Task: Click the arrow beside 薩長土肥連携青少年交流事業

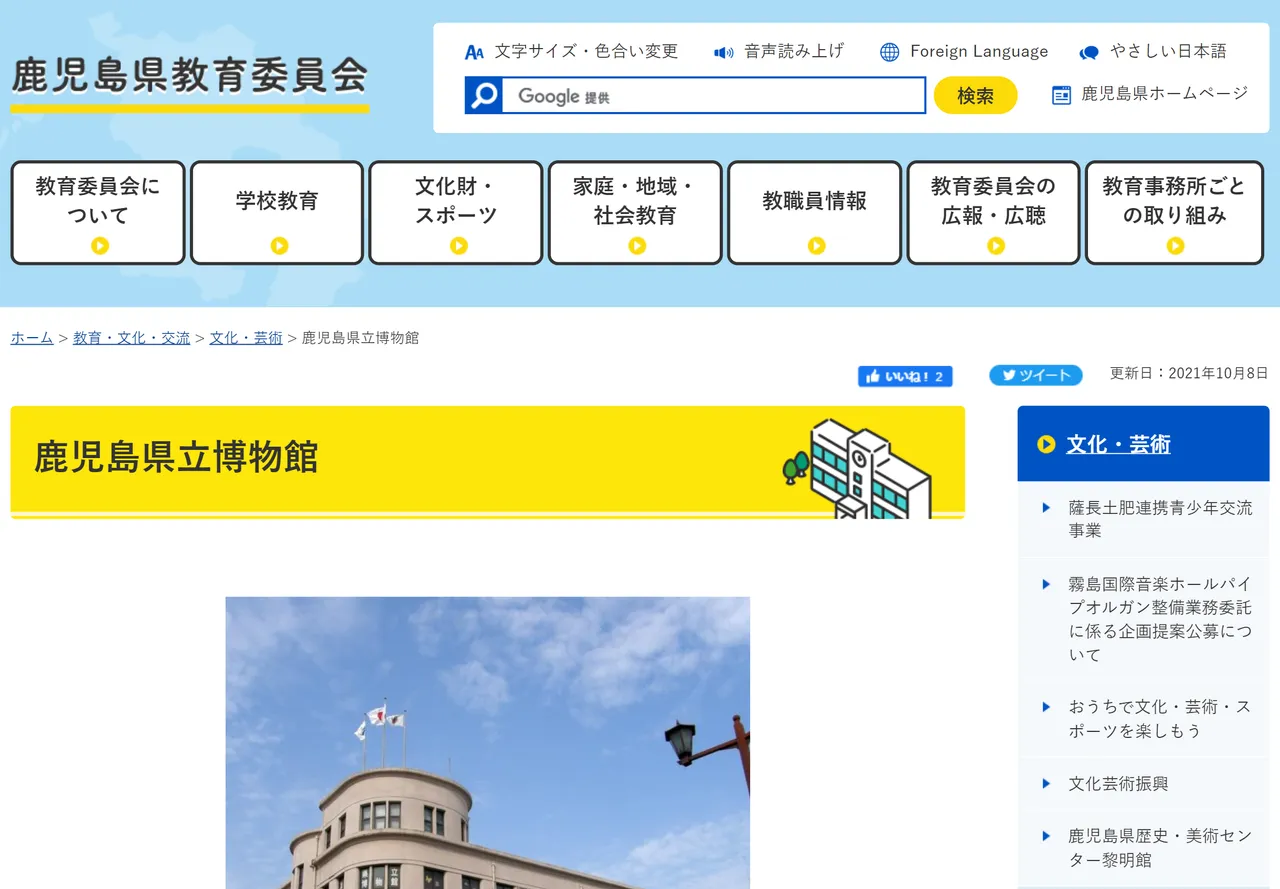Action: click(1046, 508)
